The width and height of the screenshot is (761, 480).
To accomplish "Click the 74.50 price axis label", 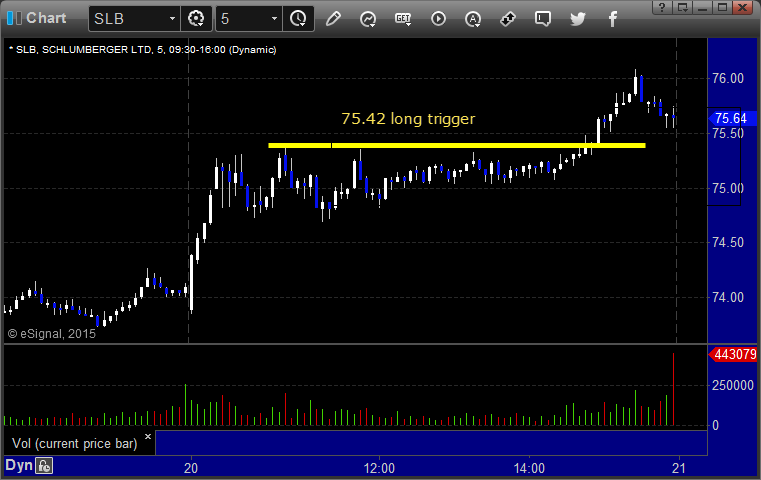I will pyautogui.click(x=728, y=242).
